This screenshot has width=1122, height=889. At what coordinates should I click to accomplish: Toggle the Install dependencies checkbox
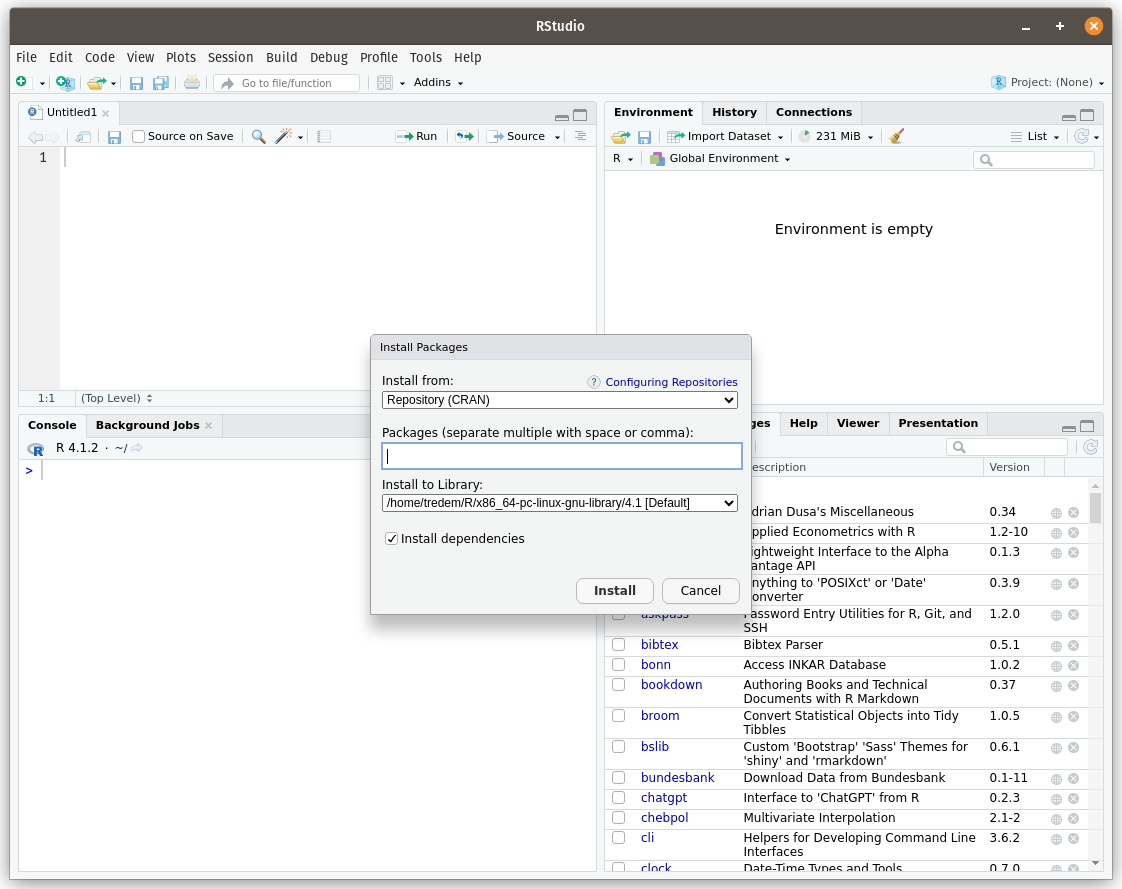(x=392, y=539)
